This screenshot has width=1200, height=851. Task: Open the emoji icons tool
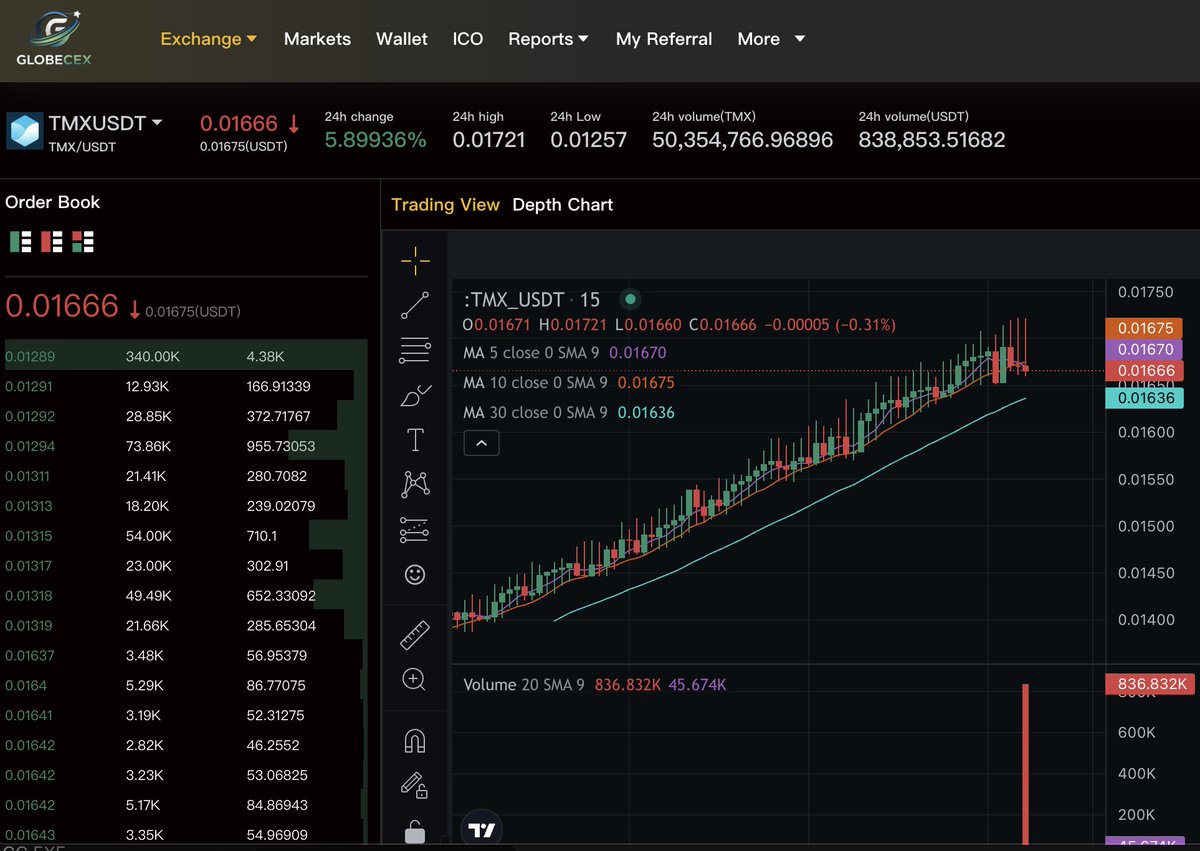415,575
